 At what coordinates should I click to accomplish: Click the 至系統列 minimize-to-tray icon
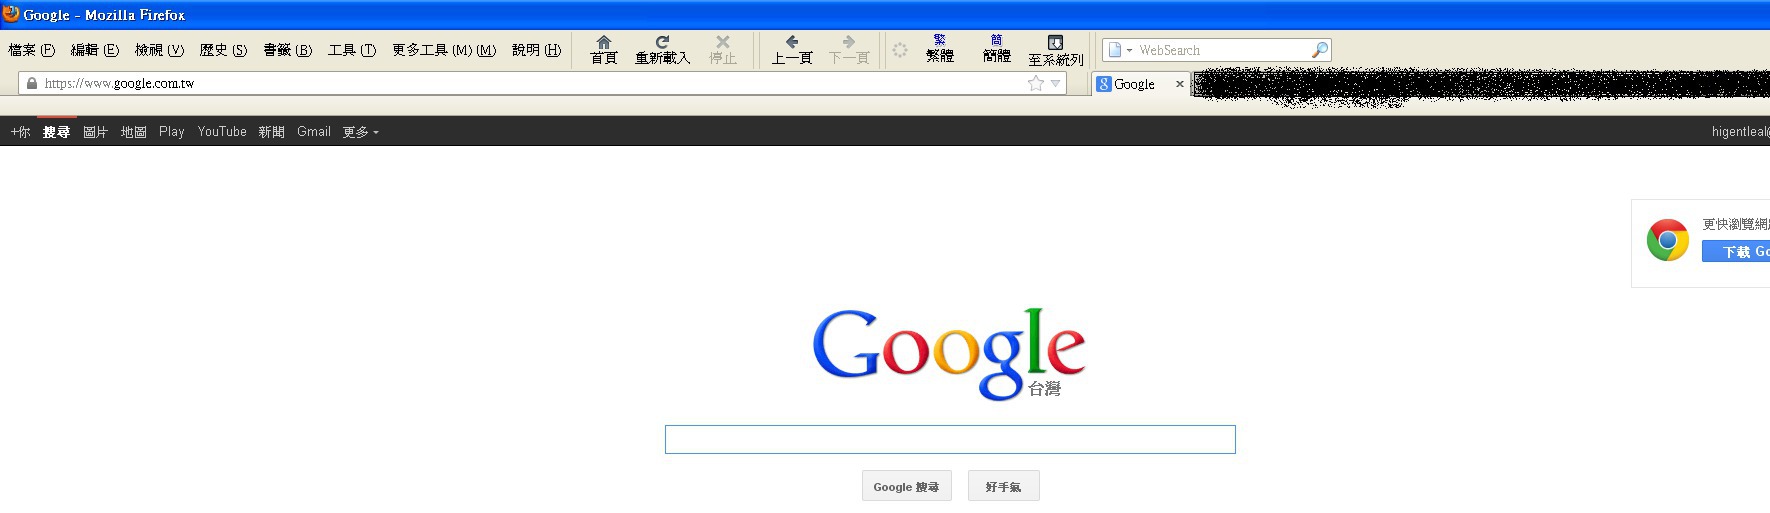pyautogui.click(x=1055, y=50)
